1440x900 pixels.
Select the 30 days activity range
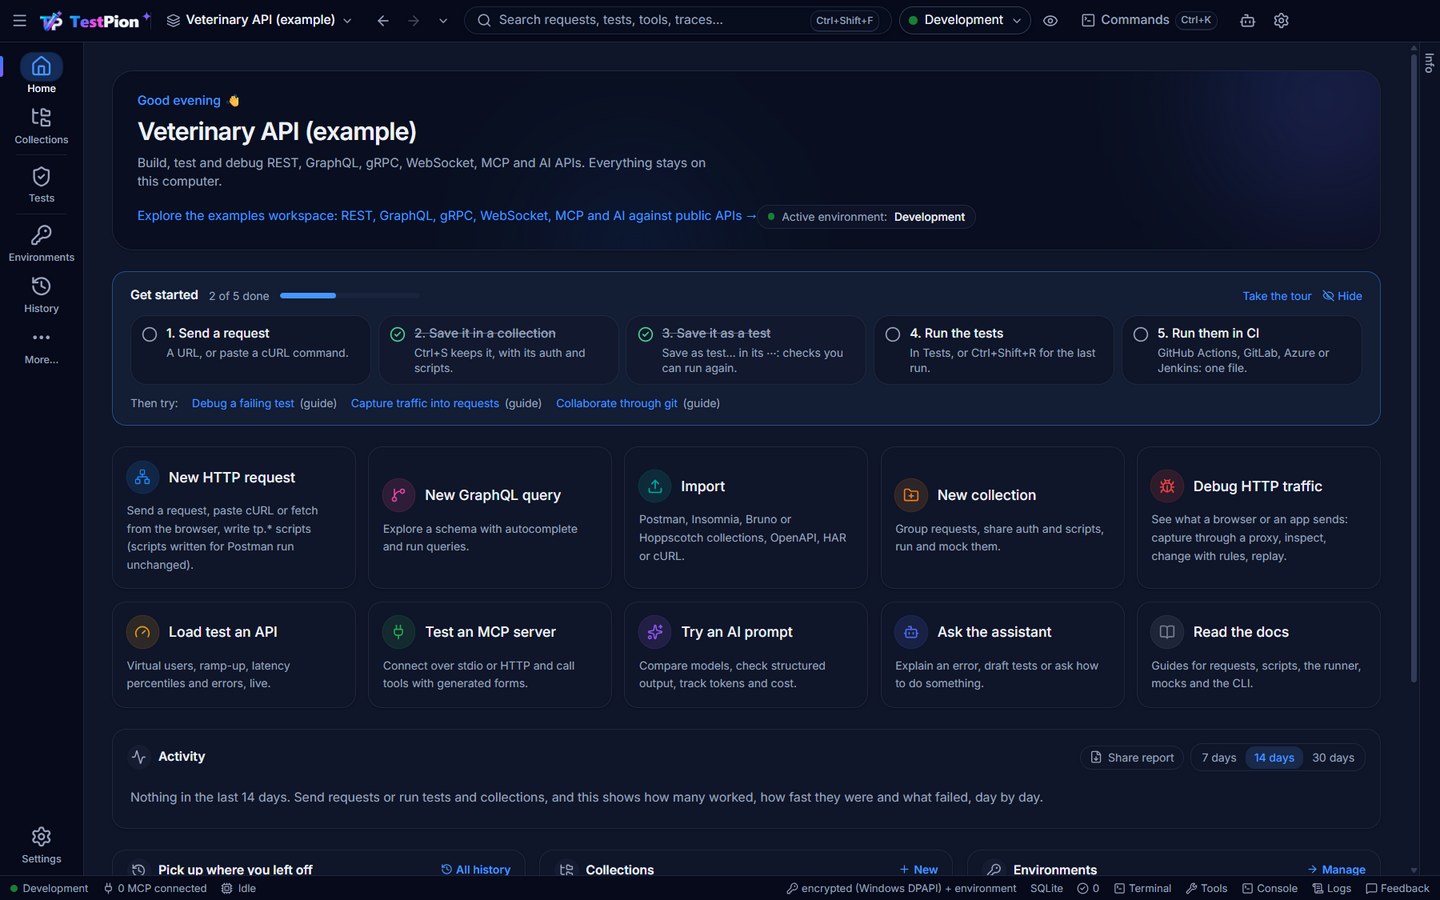(1333, 758)
